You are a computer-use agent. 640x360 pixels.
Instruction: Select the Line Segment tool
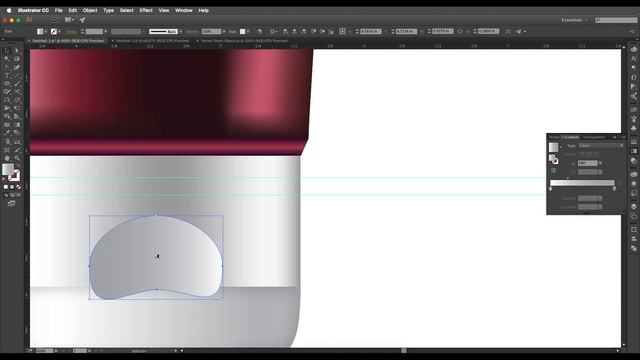click(x=17, y=76)
